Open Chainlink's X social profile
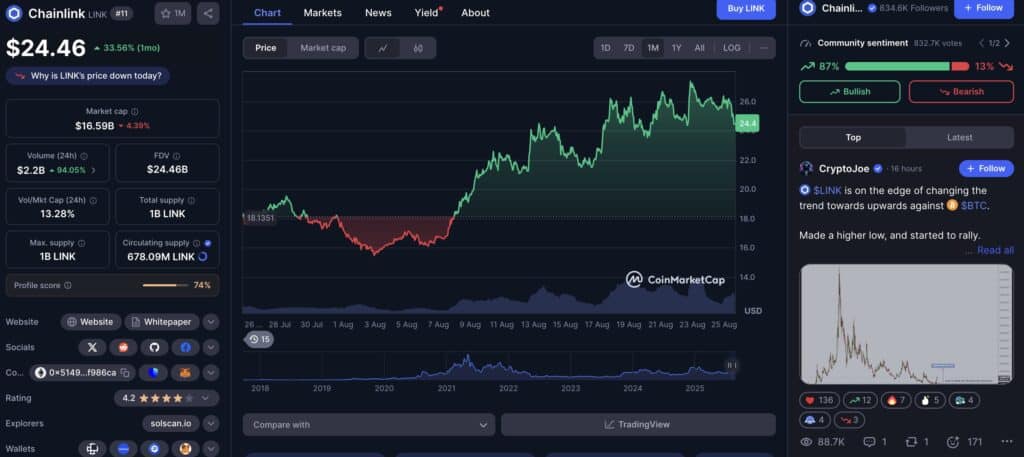 pos(92,347)
